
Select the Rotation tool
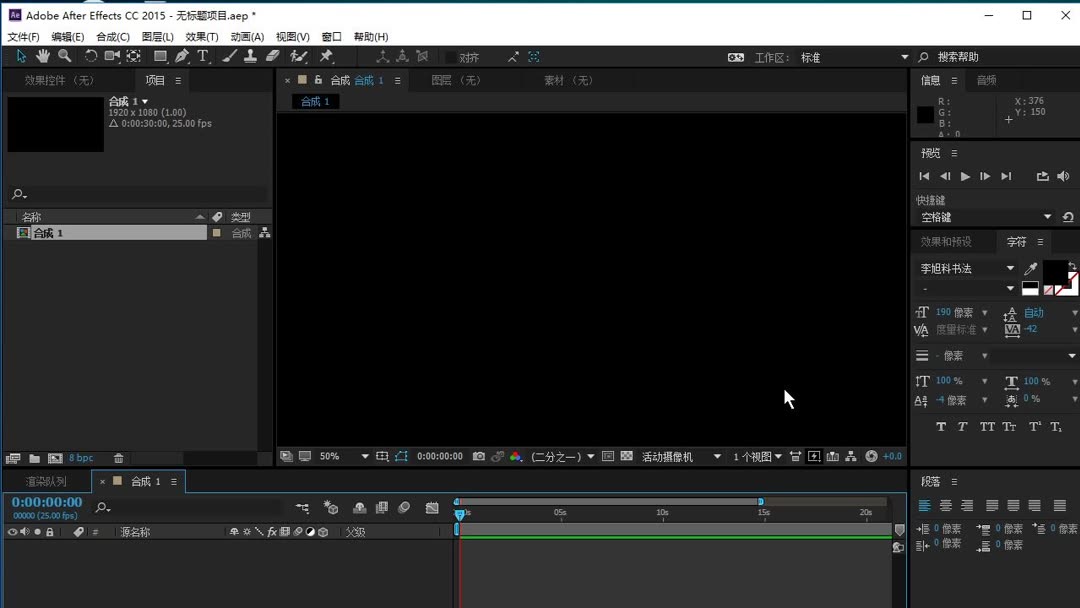tap(90, 56)
